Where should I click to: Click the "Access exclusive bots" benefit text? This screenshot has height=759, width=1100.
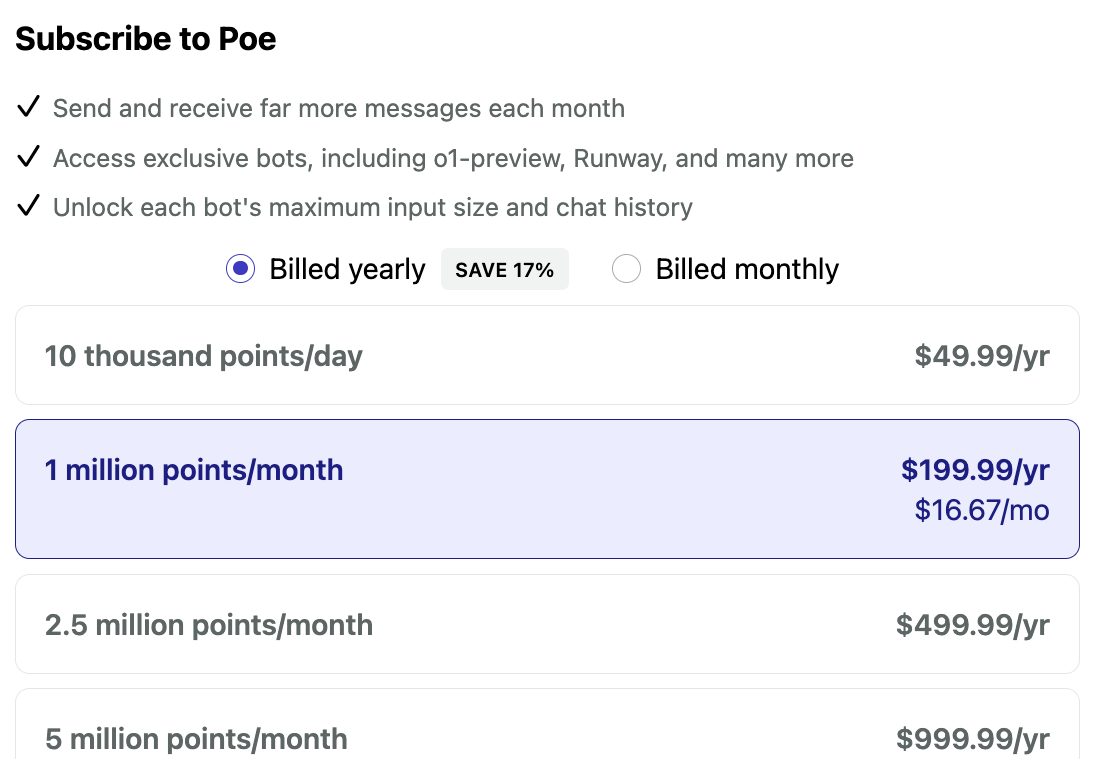click(453, 158)
